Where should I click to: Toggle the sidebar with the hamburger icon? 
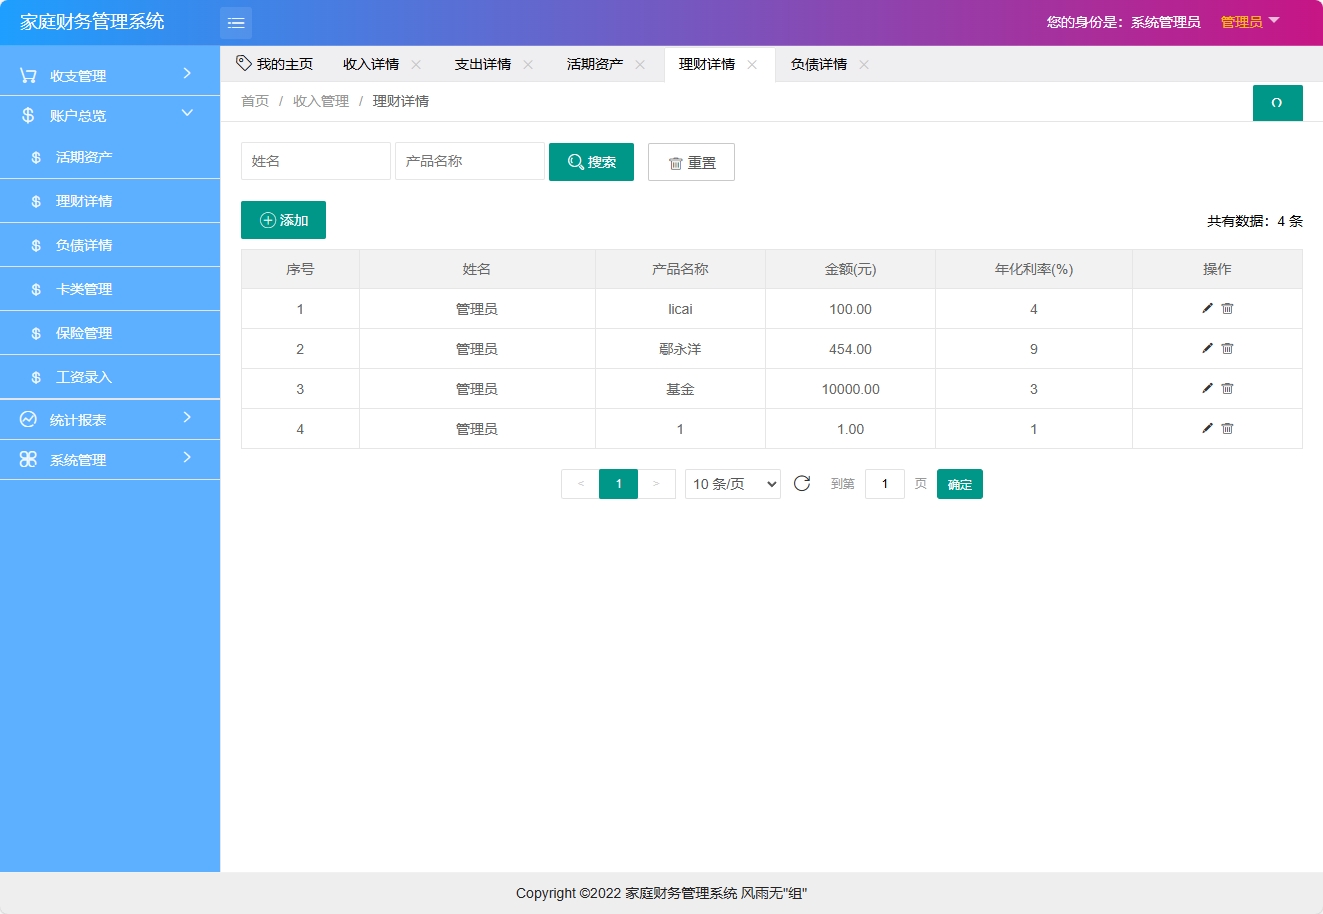tap(236, 22)
